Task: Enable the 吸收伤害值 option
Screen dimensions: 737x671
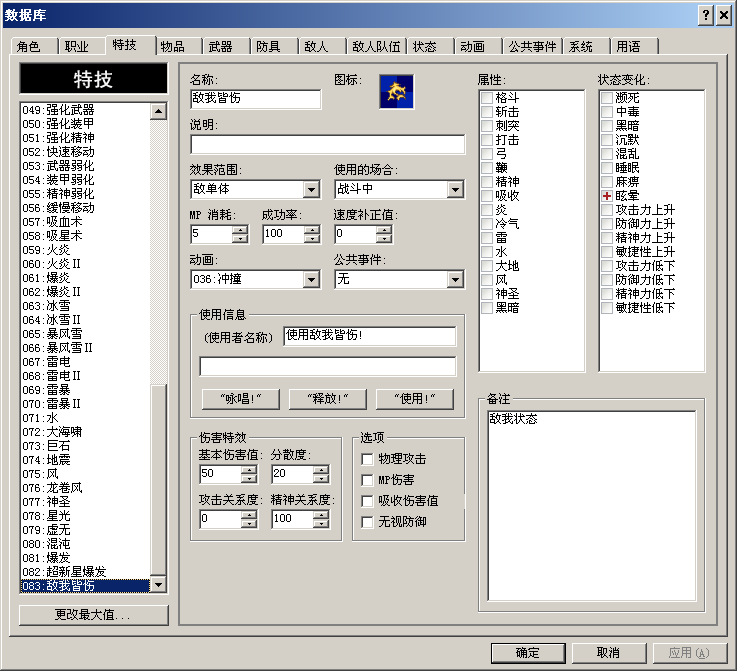Action: pos(367,501)
